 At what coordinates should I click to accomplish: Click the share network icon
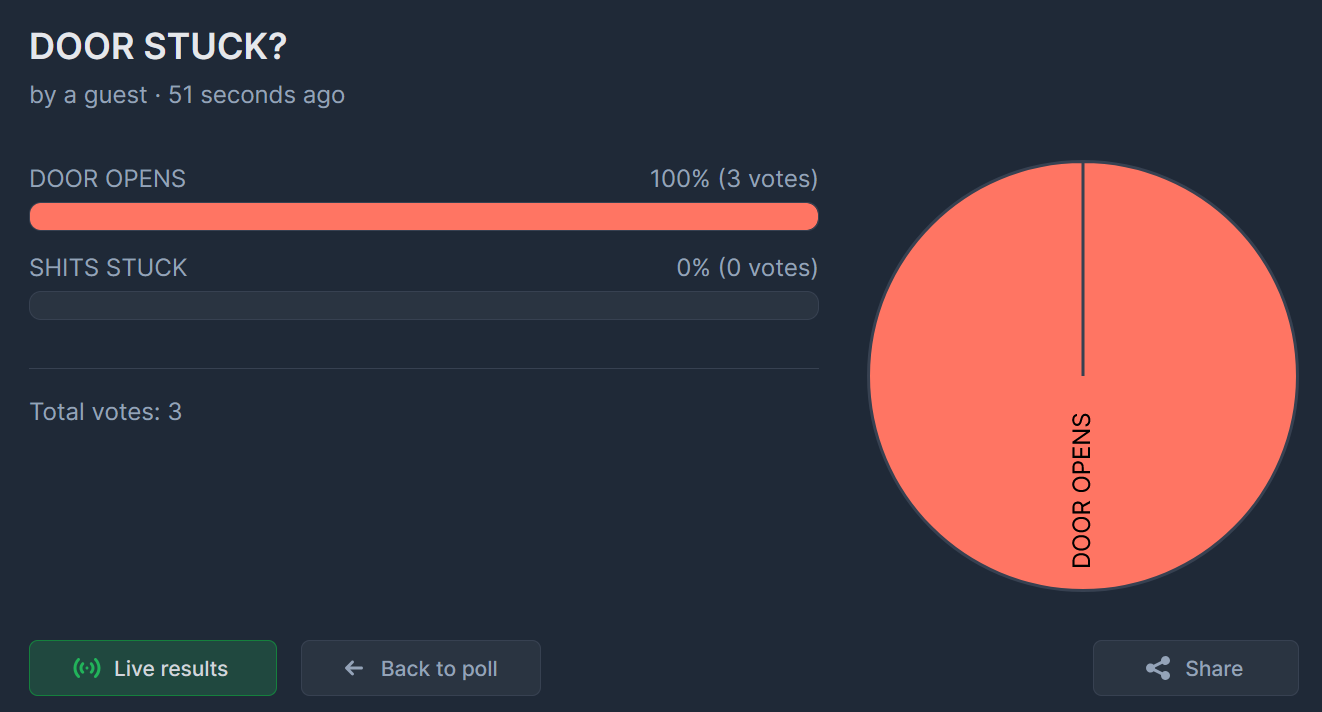(x=1158, y=668)
